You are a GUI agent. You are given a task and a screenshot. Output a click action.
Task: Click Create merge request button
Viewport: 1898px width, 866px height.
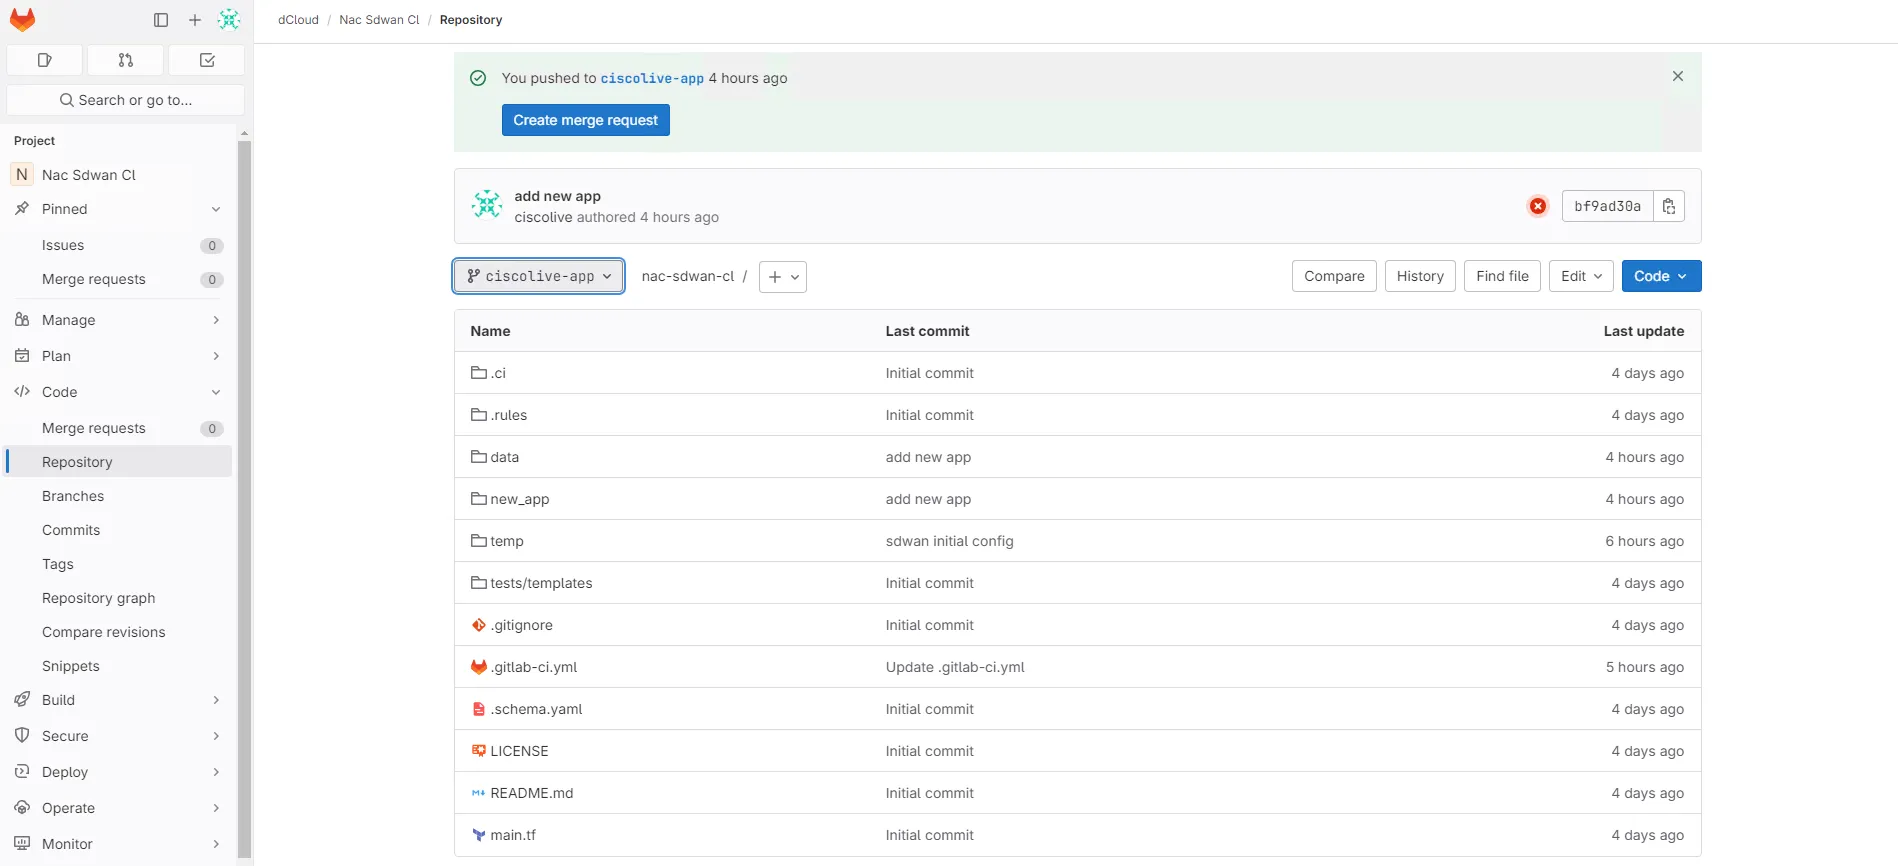coord(585,120)
